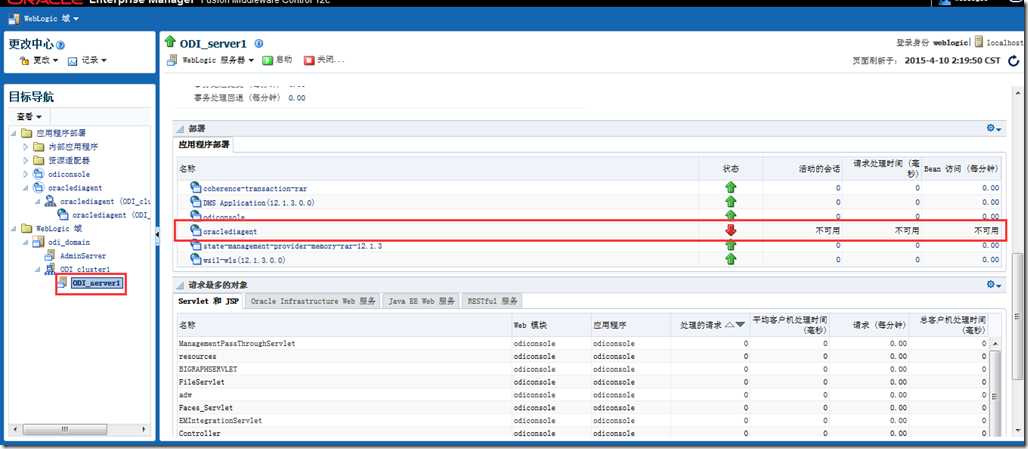Open the WebLogic 域 top menu
Screen dimensions: 1028x449
coord(50,19)
